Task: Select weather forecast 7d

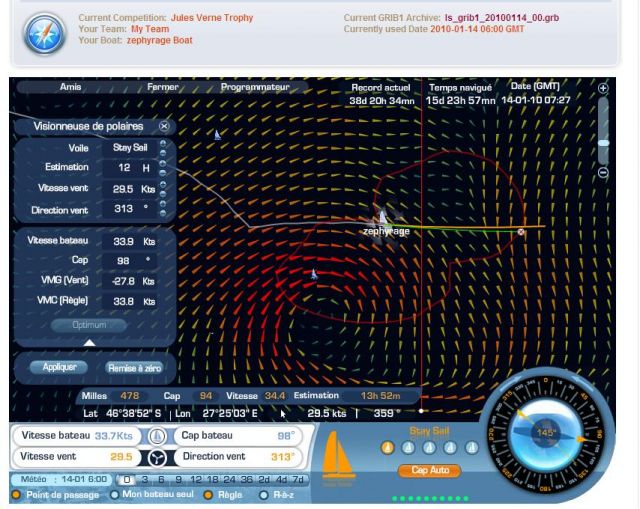Action: [x=298, y=480]
